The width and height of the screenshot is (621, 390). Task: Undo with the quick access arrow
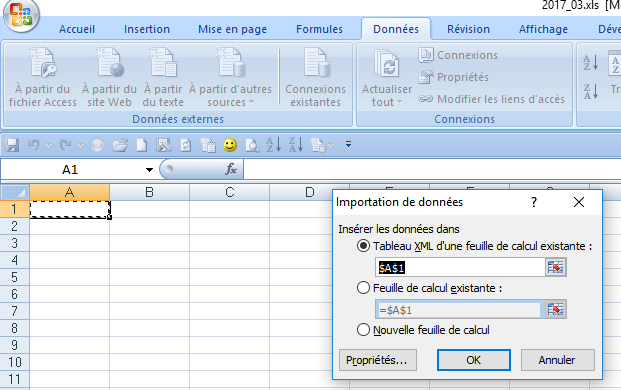click(34, 145)
